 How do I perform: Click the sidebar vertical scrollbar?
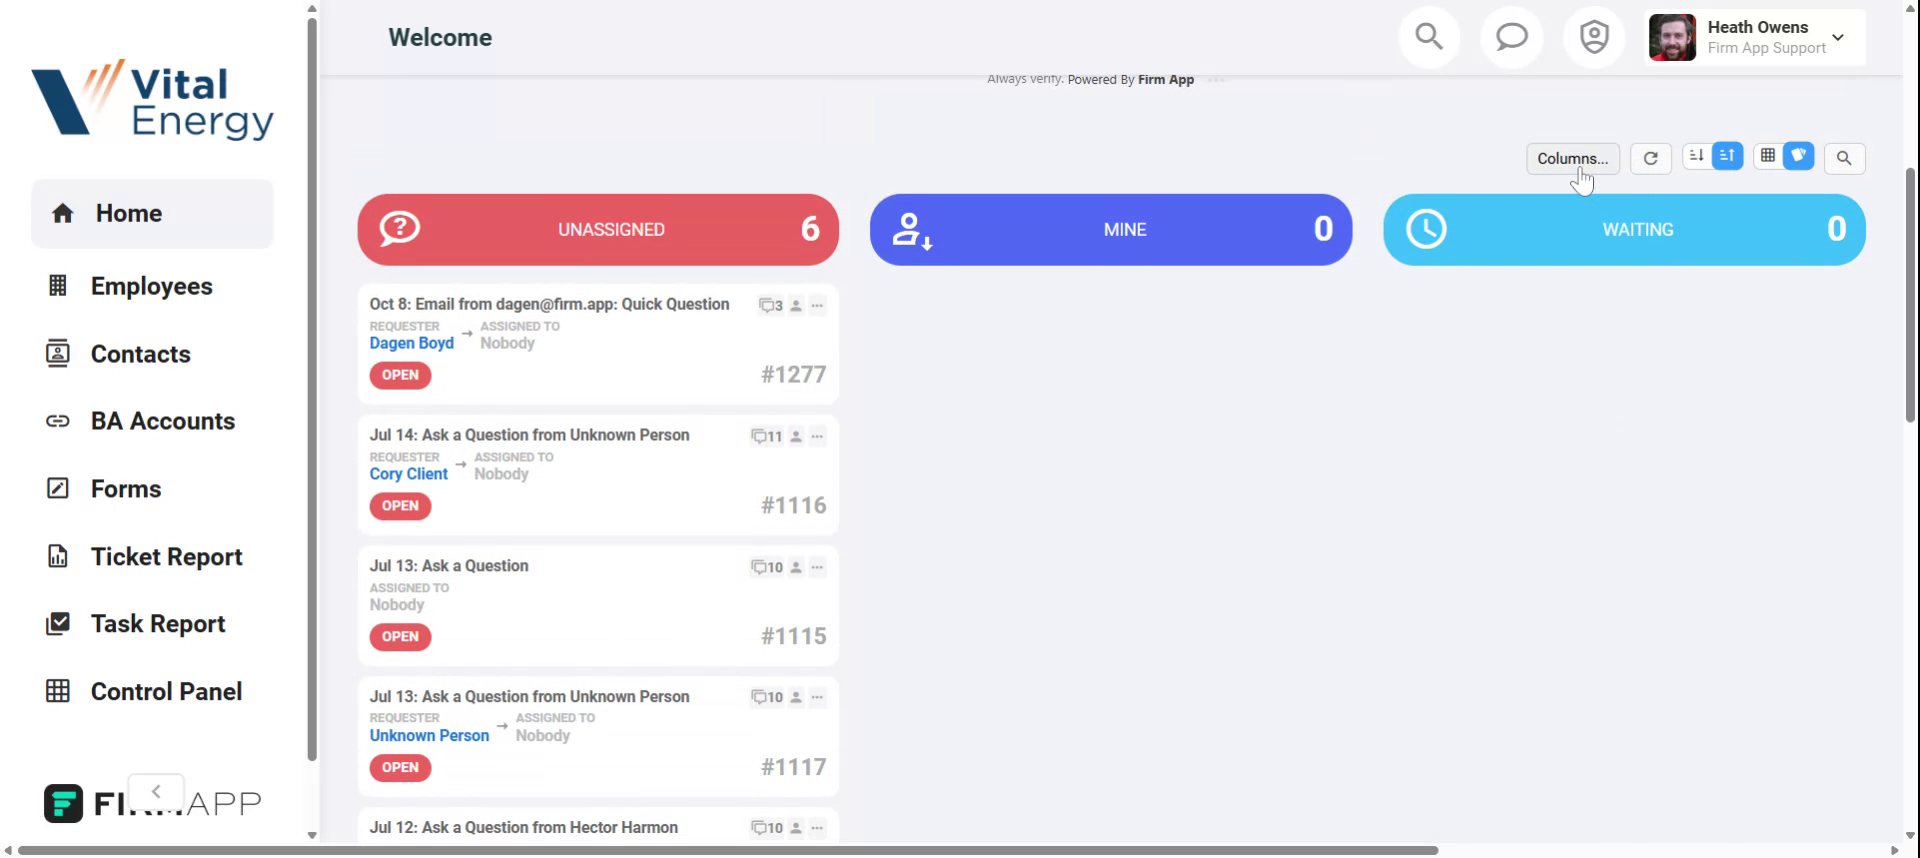click(x=312, y=390)
